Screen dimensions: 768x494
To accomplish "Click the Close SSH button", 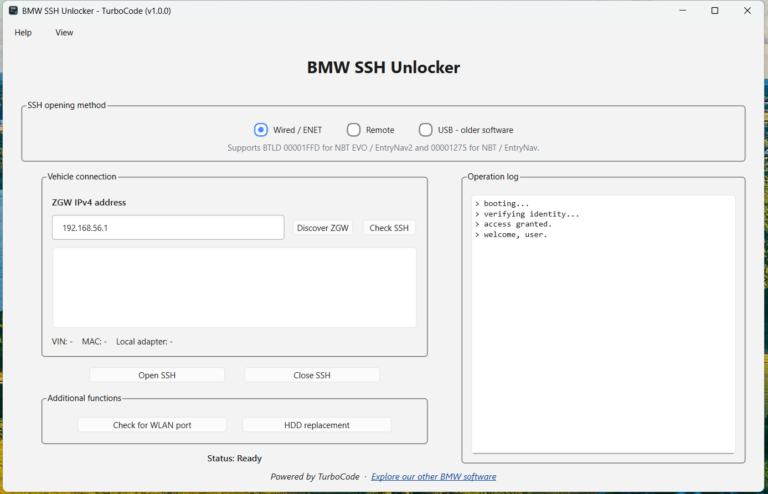I will click(x=312, y=375).
